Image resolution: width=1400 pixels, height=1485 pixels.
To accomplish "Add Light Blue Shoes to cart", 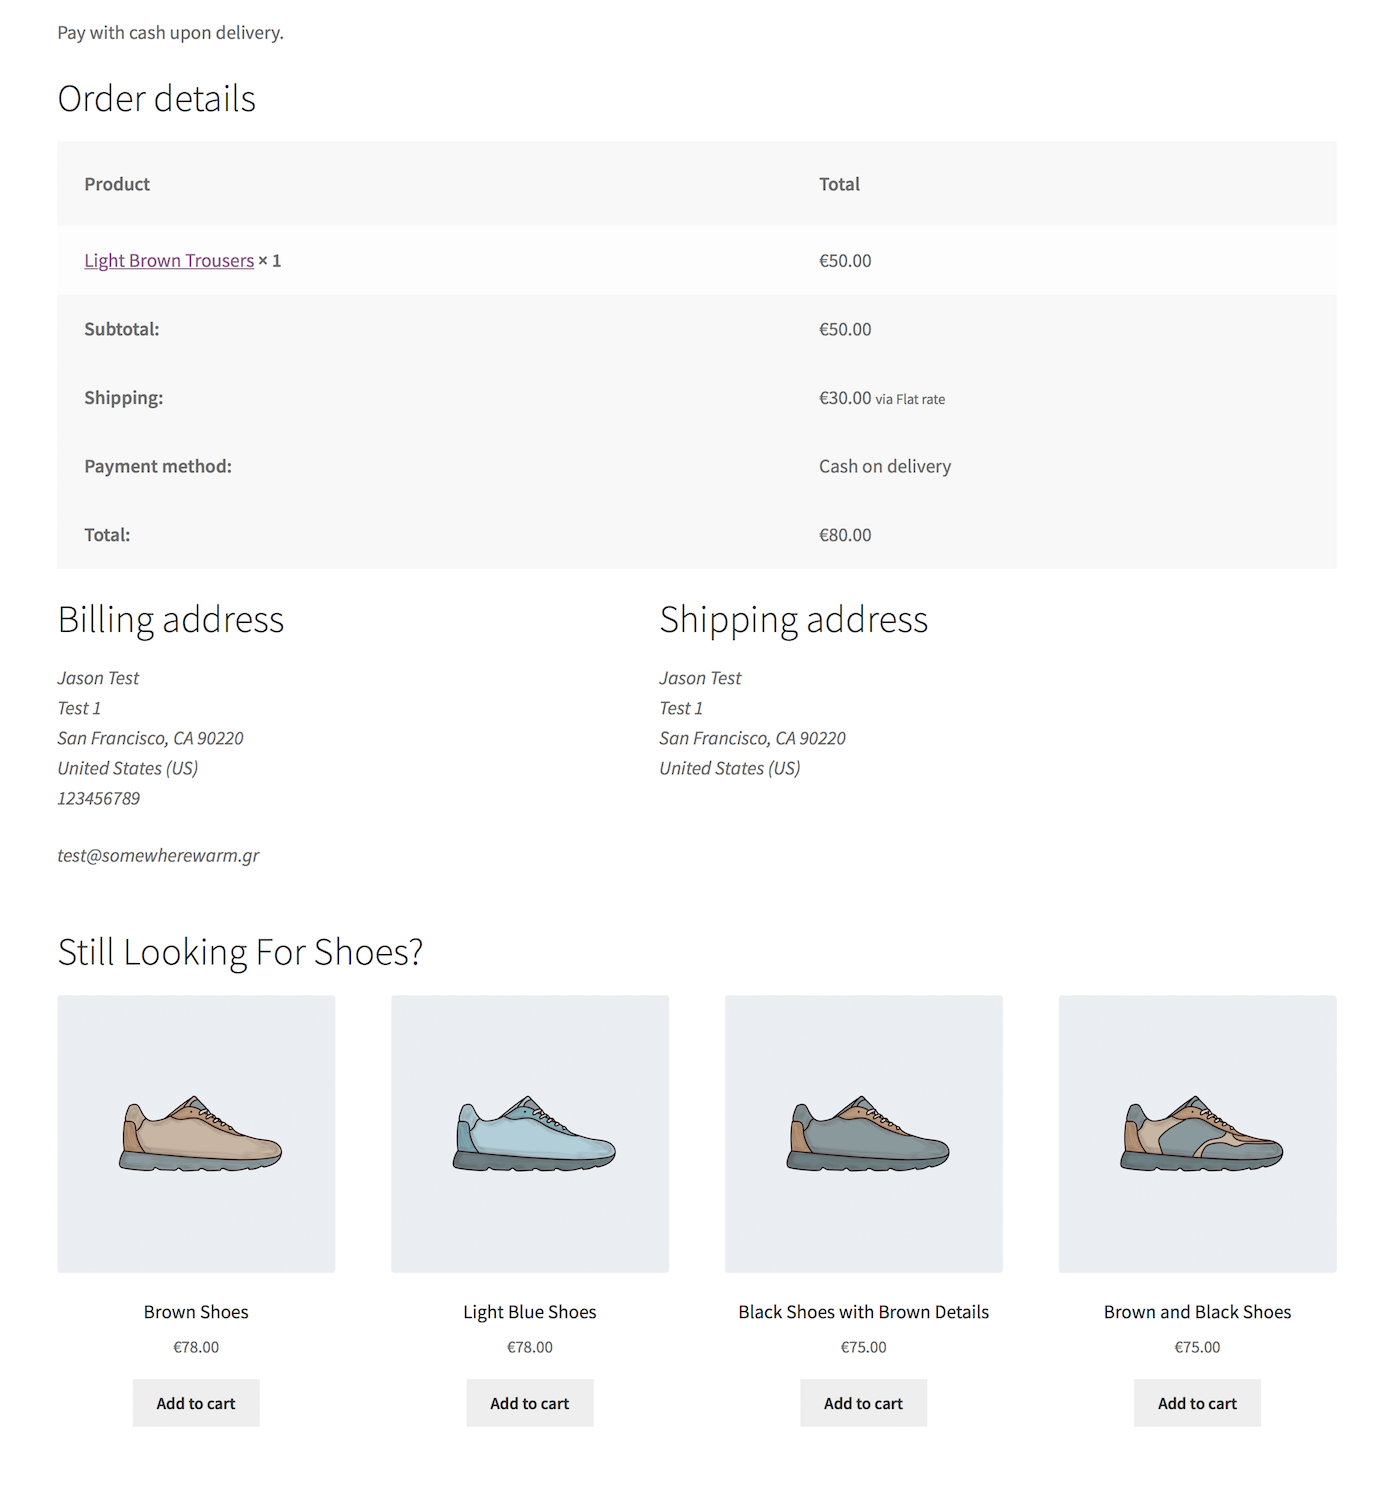I will (x=530, y=1403).
